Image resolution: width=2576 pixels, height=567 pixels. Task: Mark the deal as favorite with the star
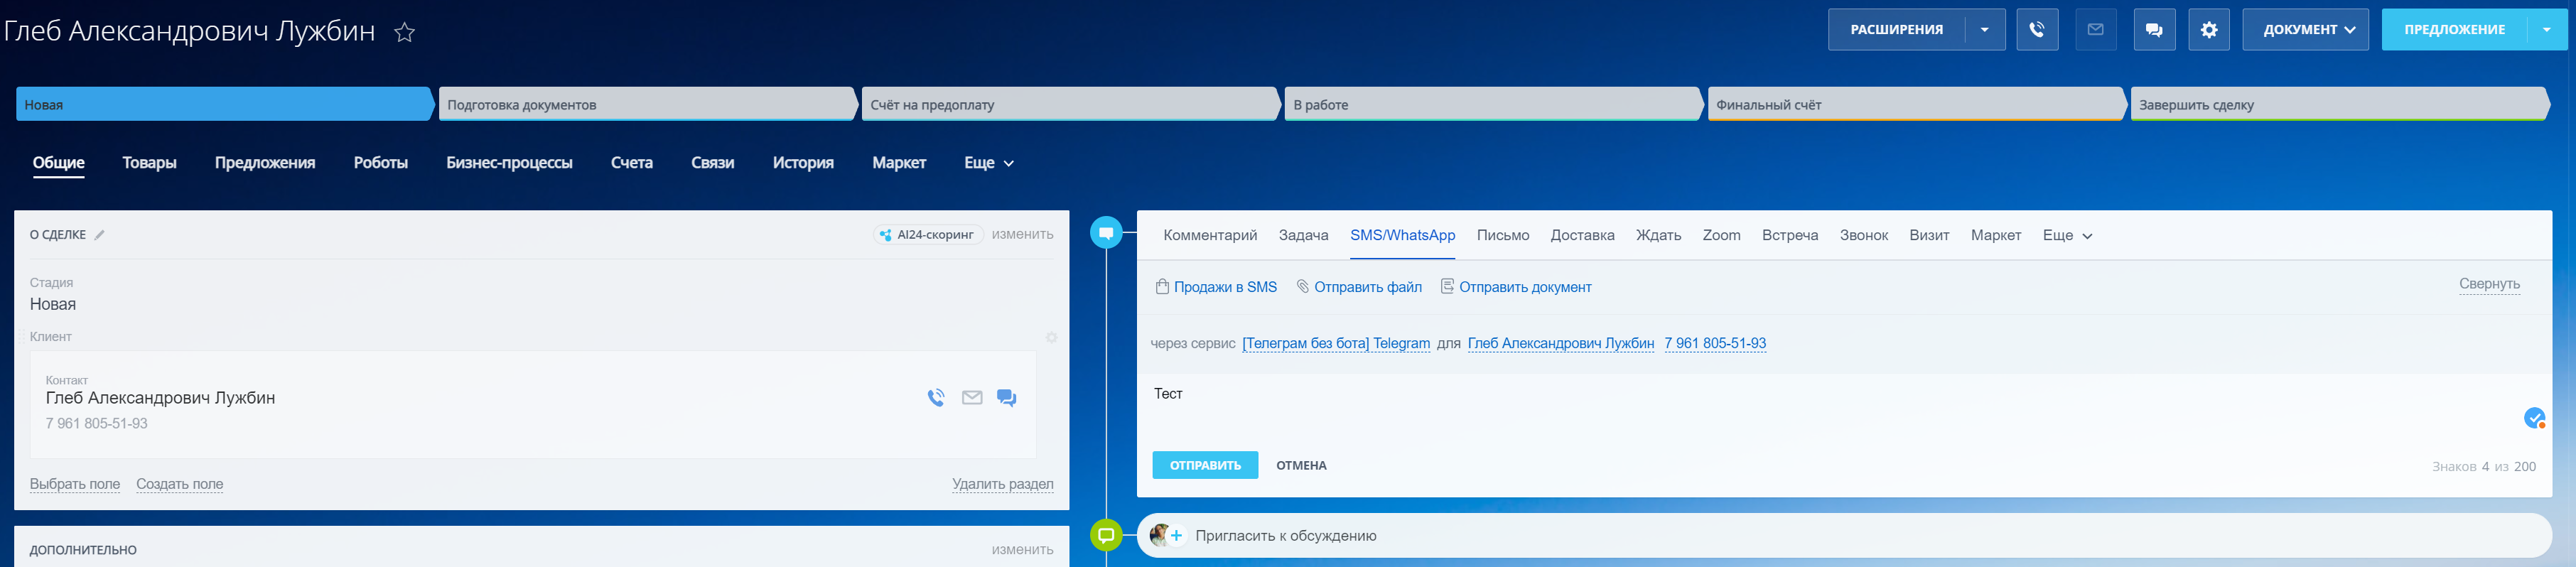pos(404,32)
